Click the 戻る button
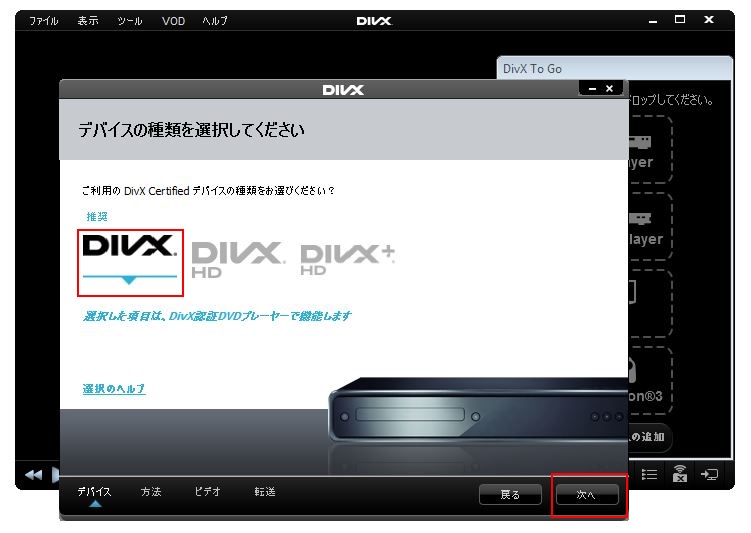The image size is (751, 533). coord(510,494)
